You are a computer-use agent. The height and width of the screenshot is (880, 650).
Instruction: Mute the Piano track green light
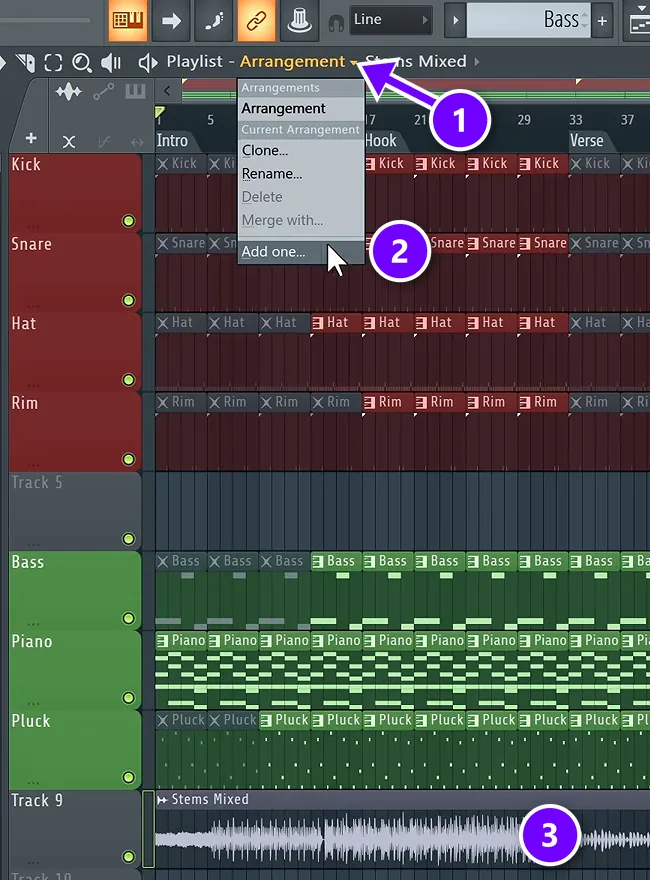[129, 698]
